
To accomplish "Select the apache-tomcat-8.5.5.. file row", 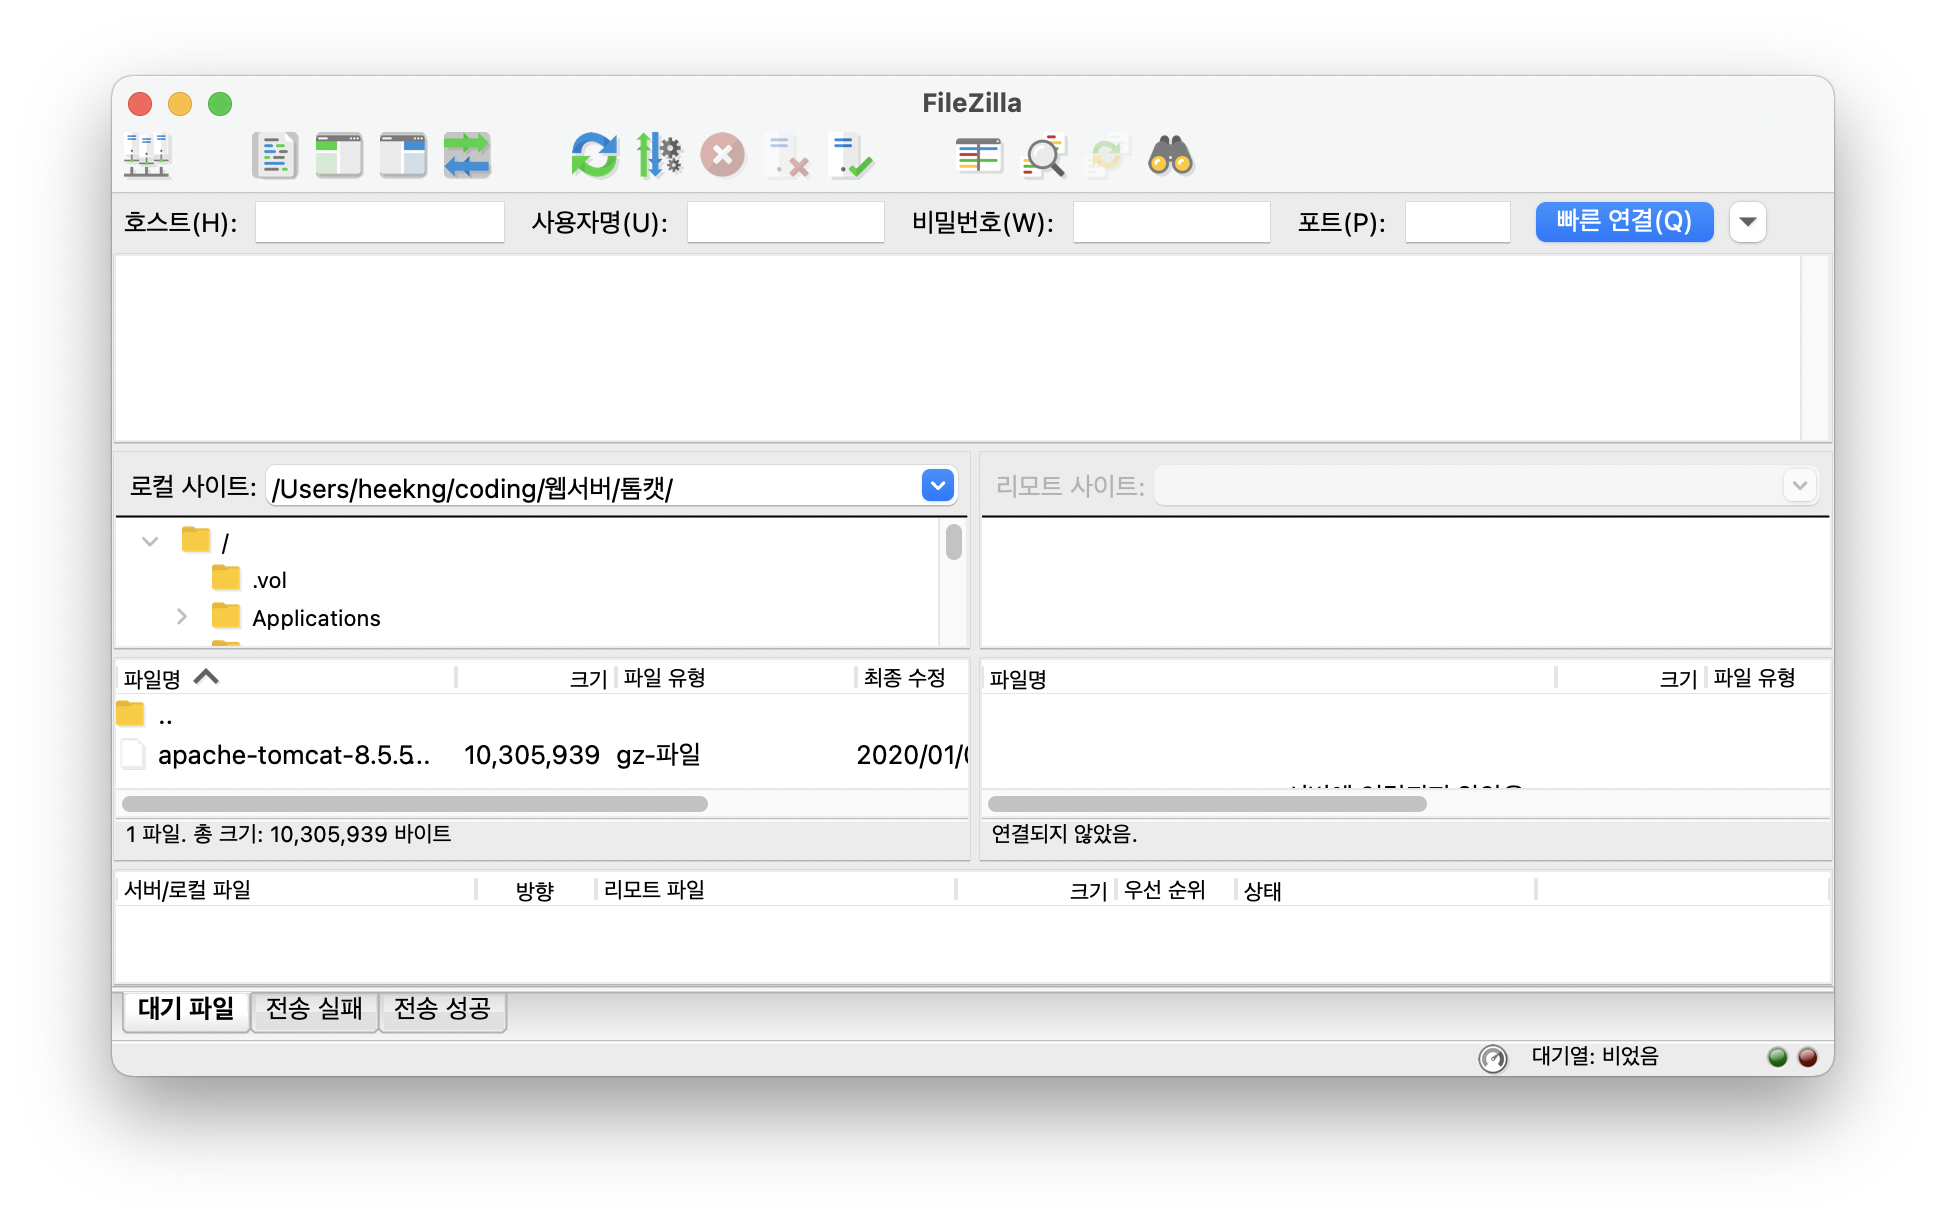I will coord(541,755).
